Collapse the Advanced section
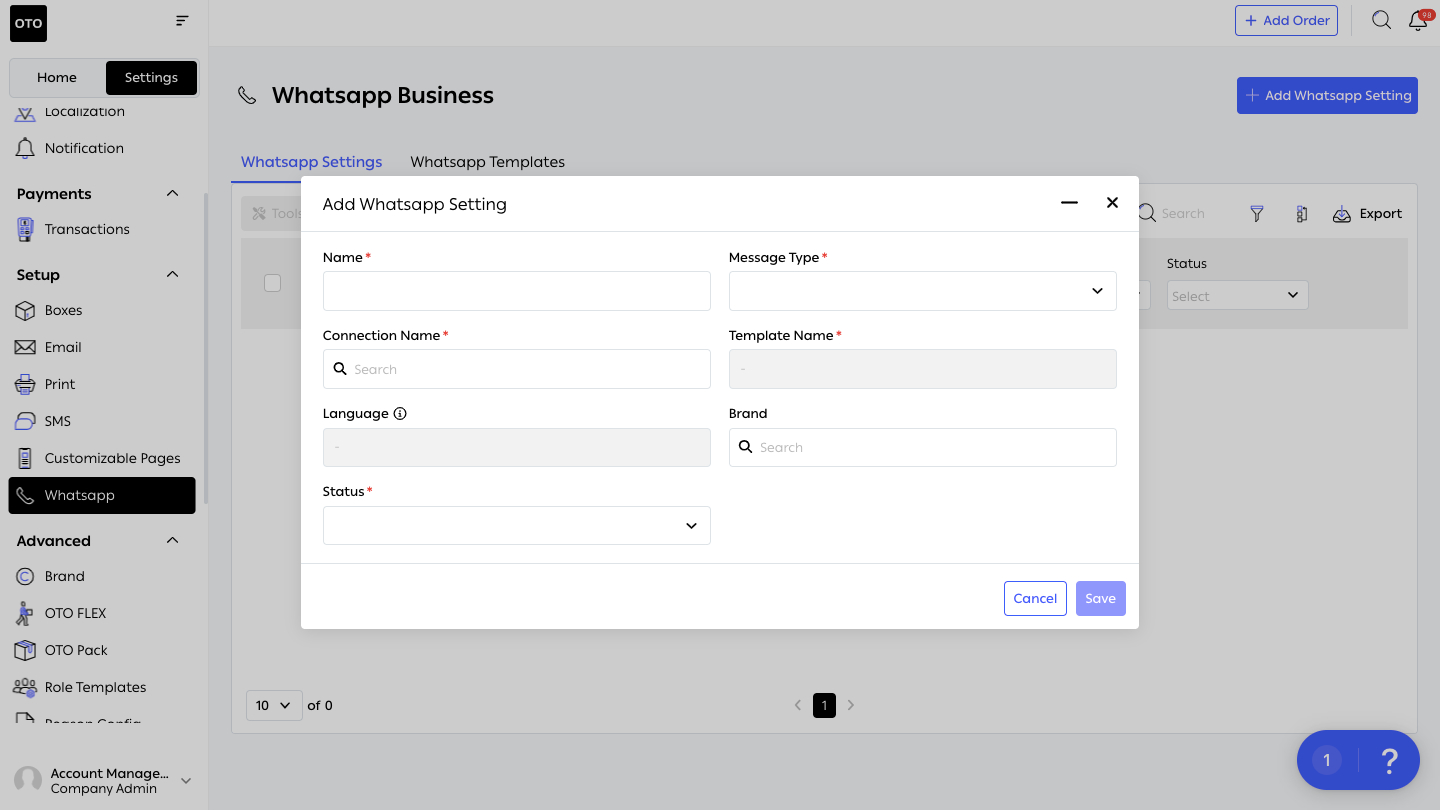 point(172,540)
